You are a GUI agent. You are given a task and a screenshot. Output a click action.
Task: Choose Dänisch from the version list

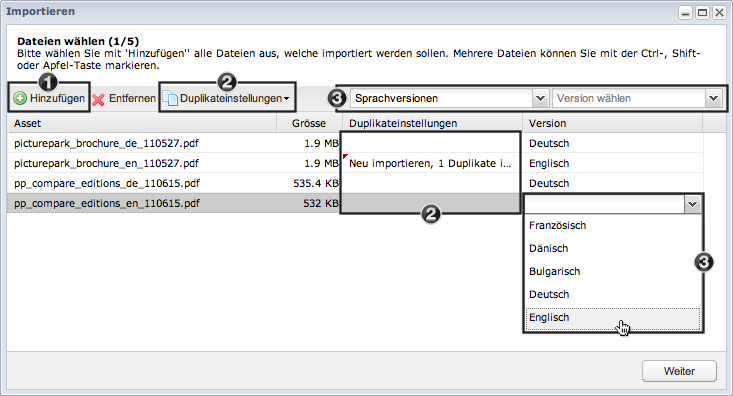tap(613, 248)
